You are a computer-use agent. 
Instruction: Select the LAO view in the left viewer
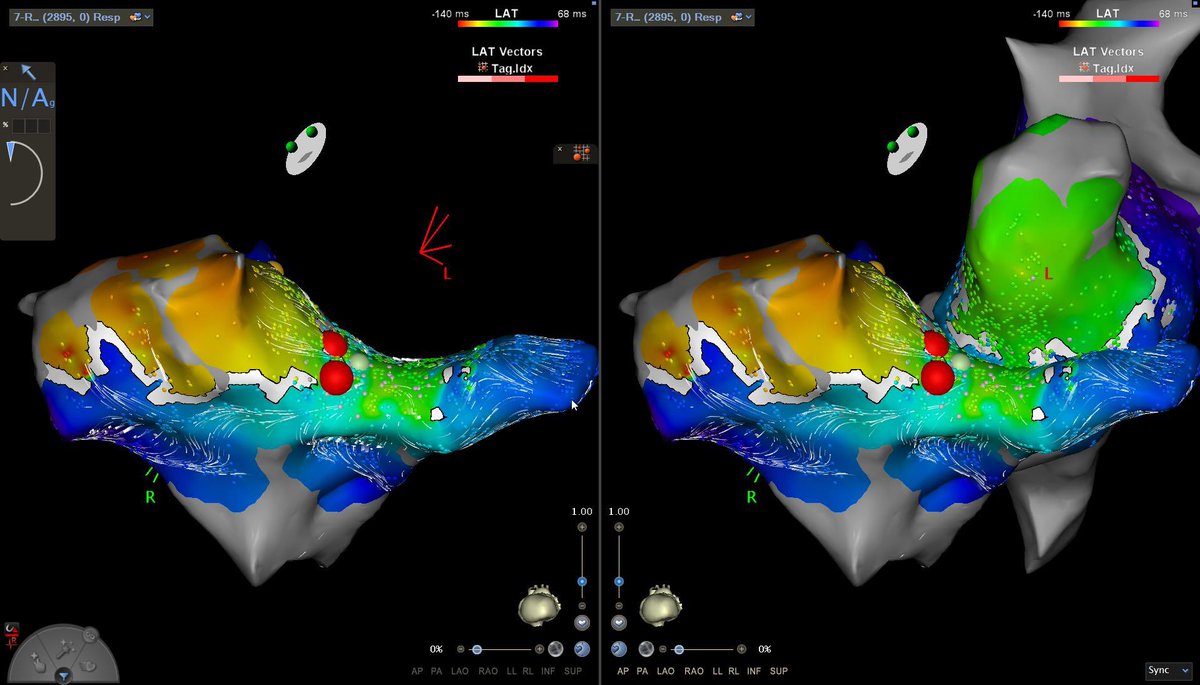pos(460,672)
